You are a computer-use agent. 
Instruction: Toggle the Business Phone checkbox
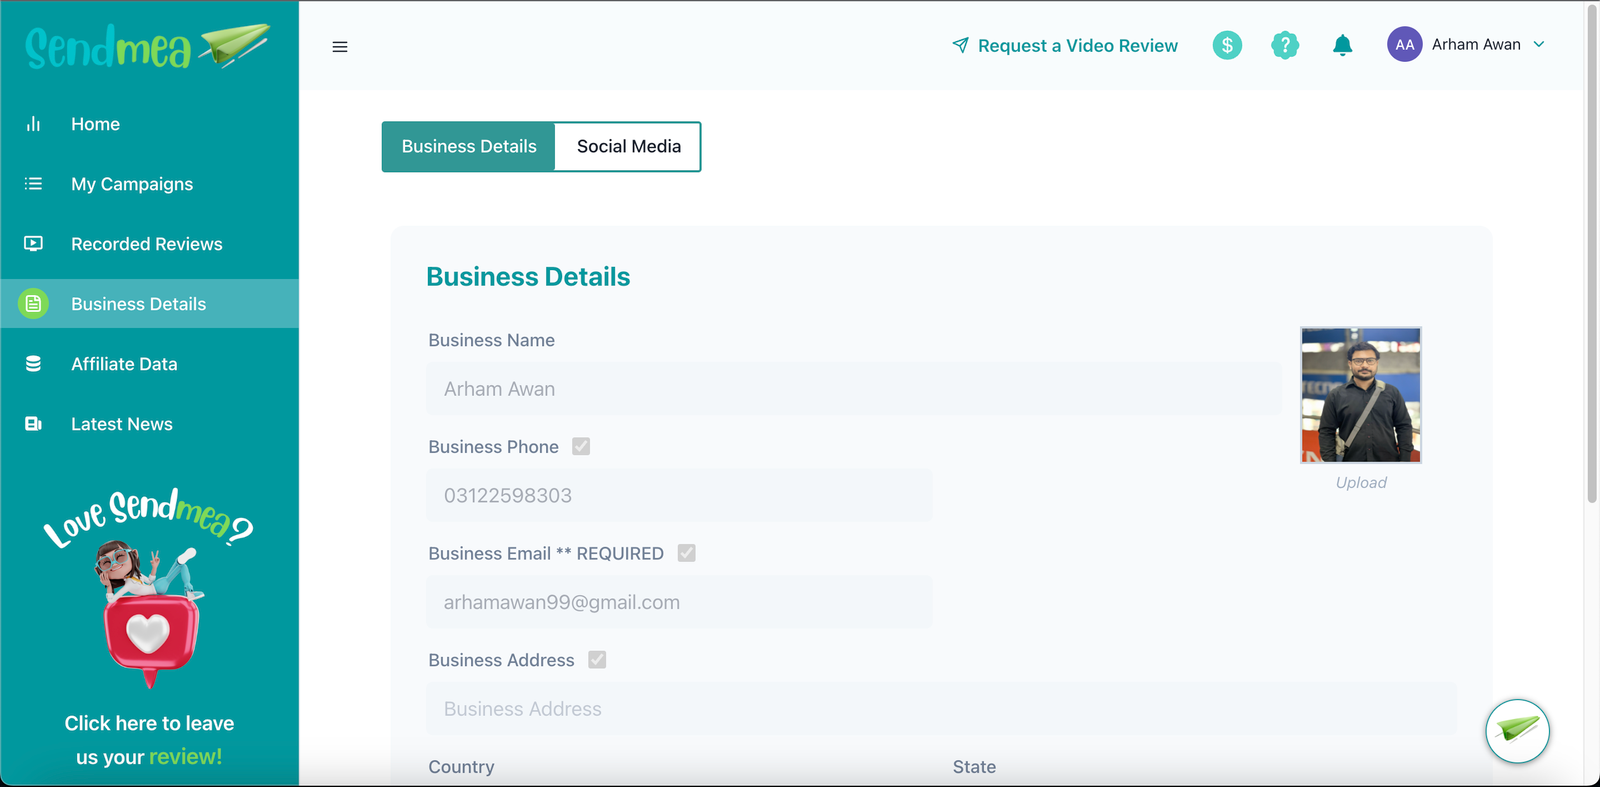click(x=581, y=447)
